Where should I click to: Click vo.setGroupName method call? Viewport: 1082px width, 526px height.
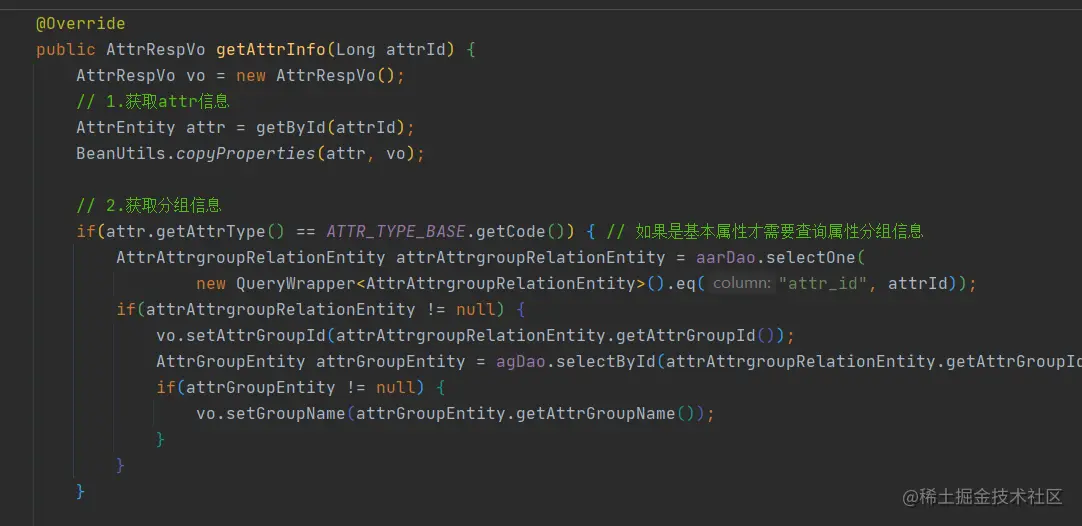click(271, 413)
